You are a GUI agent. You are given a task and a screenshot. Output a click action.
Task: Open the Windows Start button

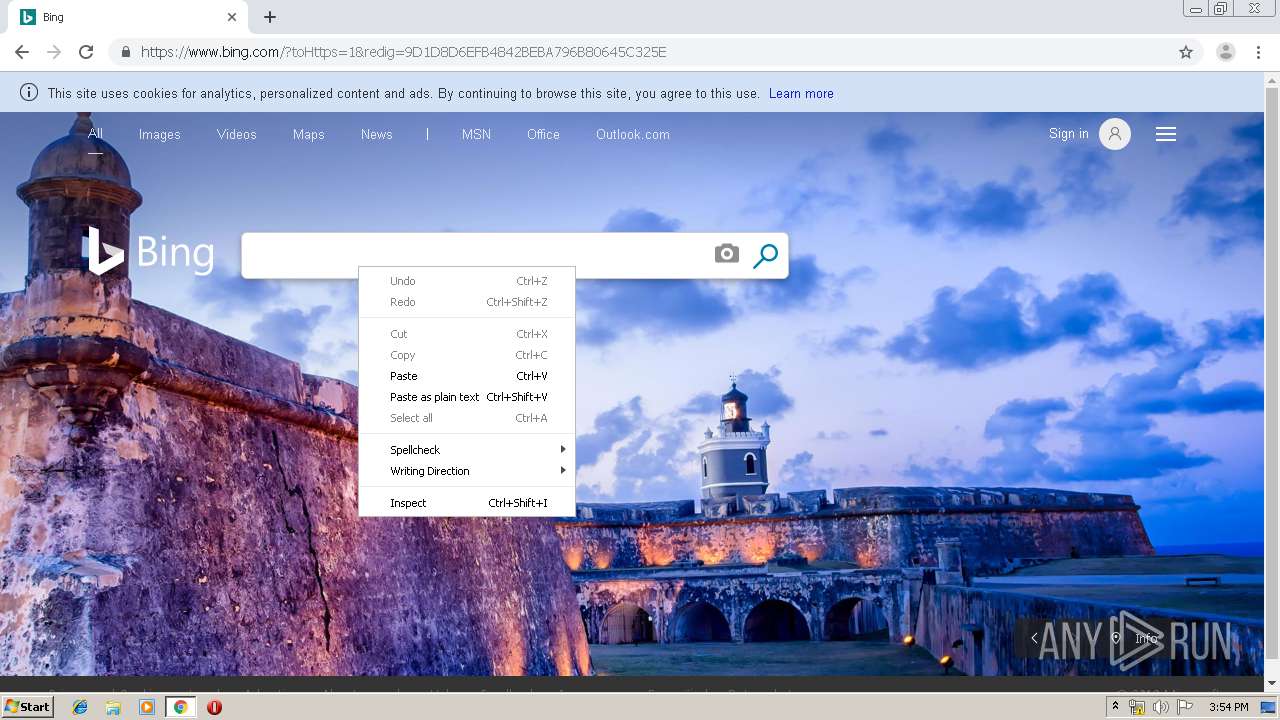[x=27, y=707]
